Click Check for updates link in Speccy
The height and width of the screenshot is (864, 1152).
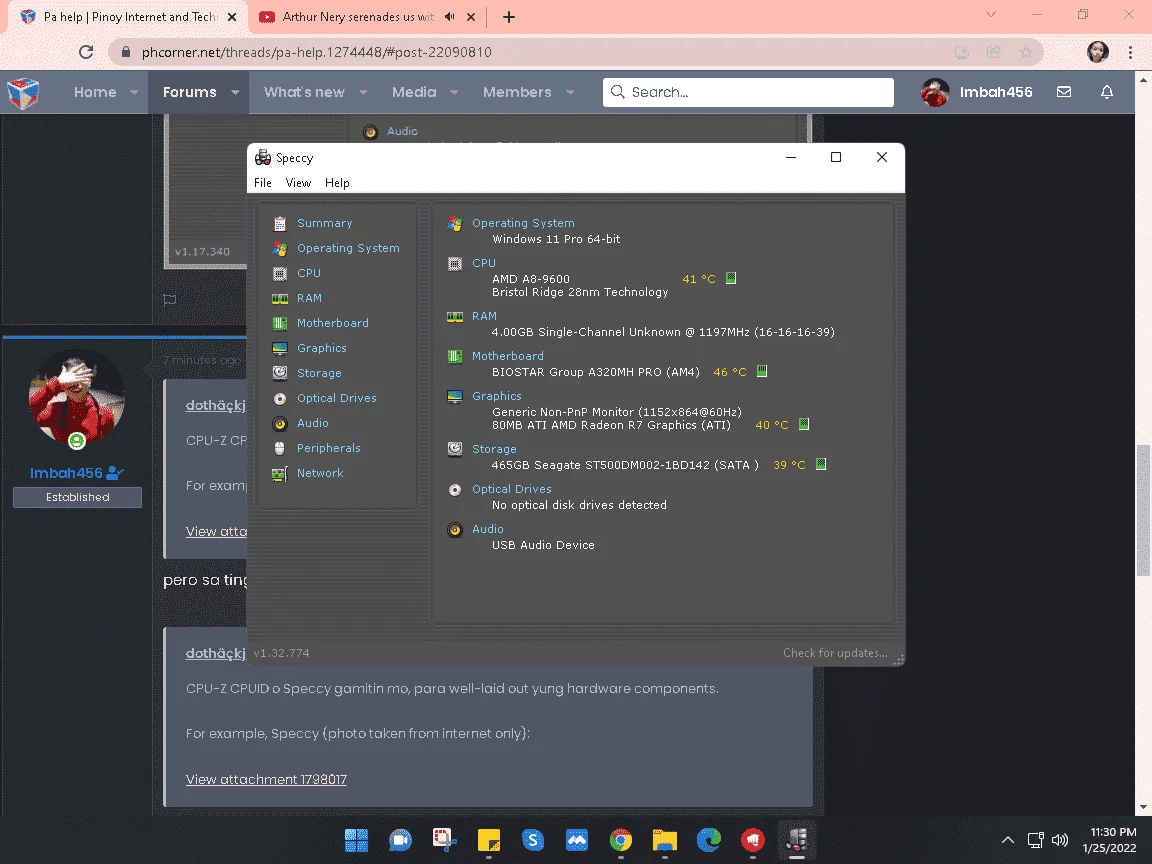pyautogui.click(x=835, y=653)
